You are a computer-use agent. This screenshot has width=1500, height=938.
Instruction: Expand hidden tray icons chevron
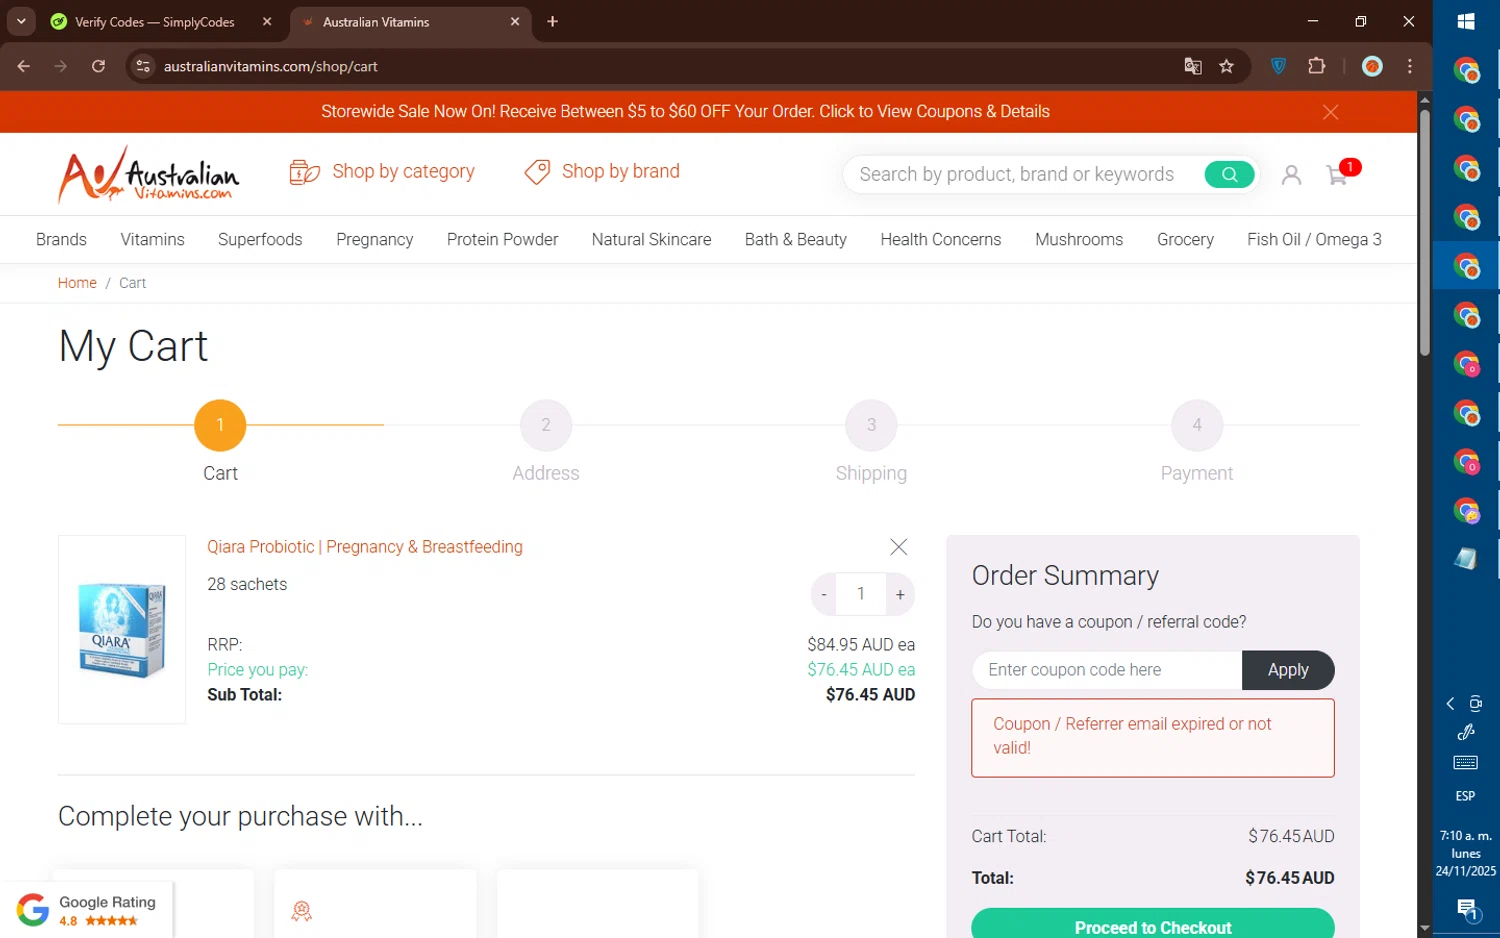pyautogui.click(x=1450, y=704)
